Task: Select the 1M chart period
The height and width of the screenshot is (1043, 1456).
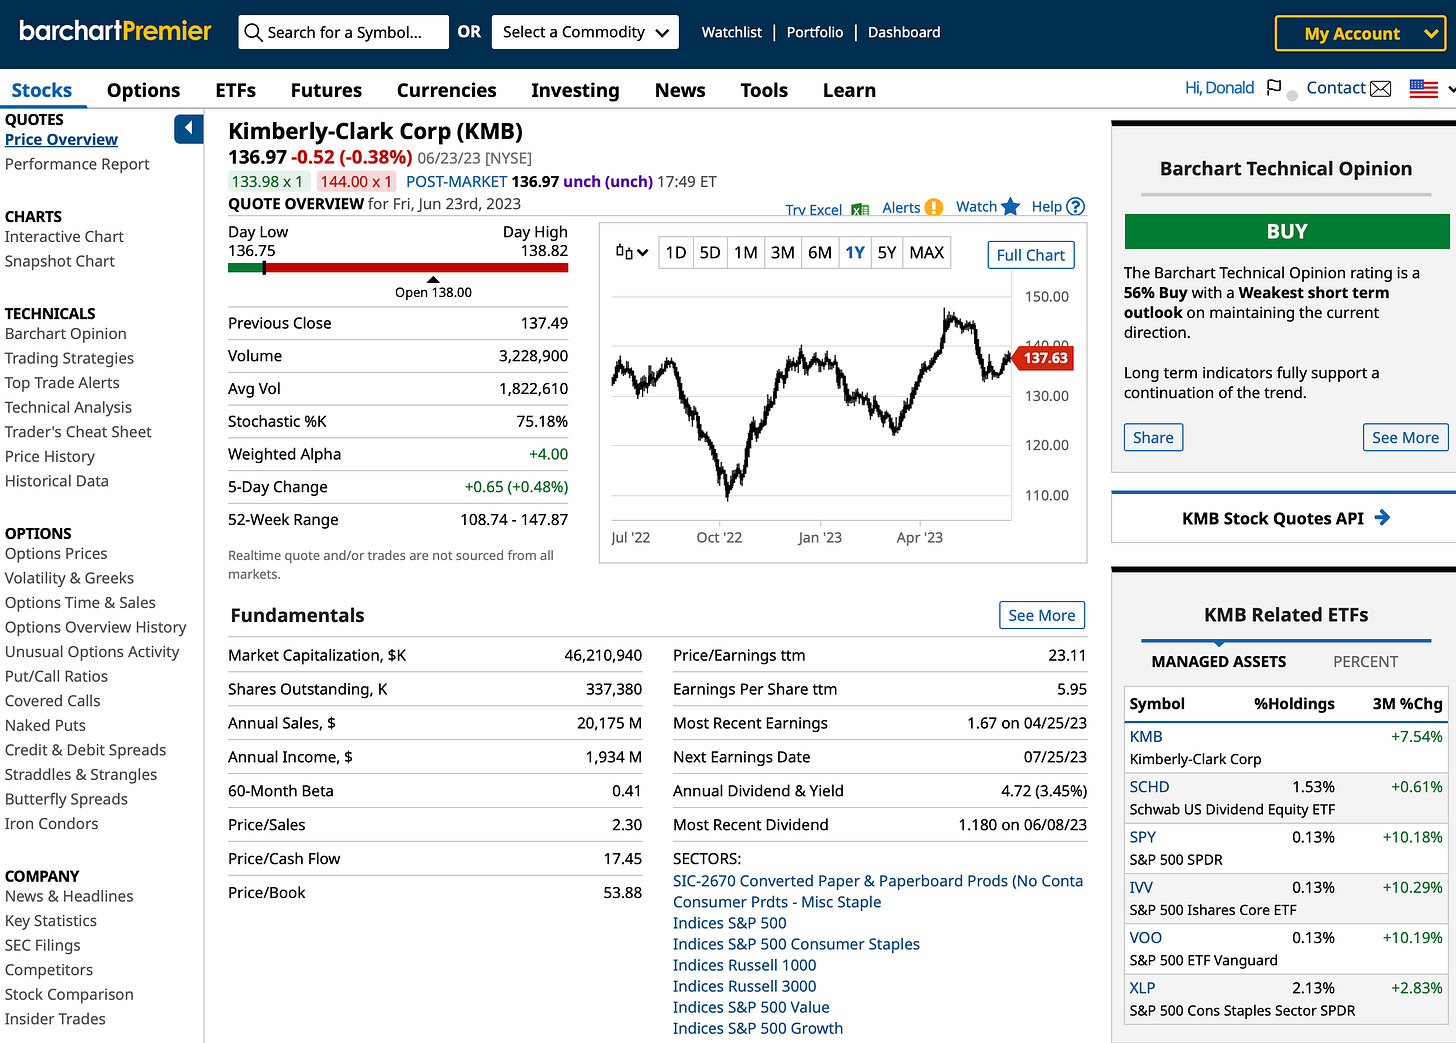Action: tap(746, 252)
